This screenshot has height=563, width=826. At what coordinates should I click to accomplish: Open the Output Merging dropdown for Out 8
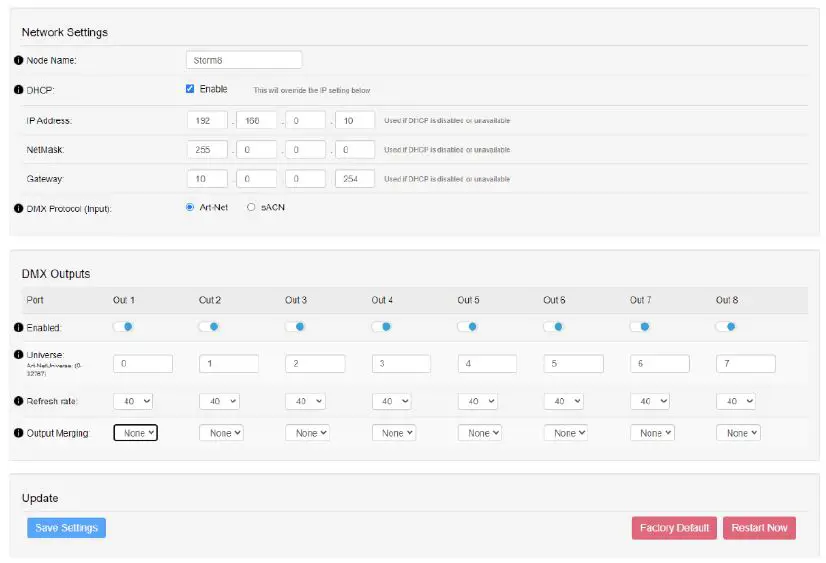738,433
